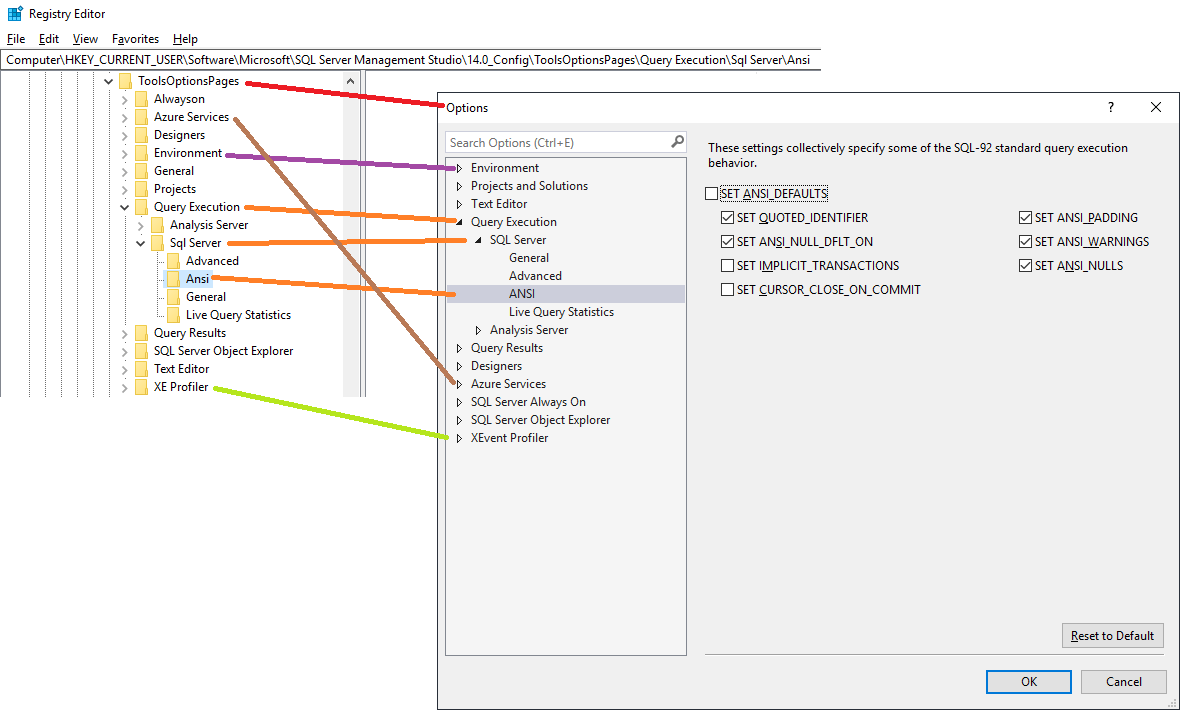
Task: Click Reset to Default button
Action: (x=1112, y=636)
